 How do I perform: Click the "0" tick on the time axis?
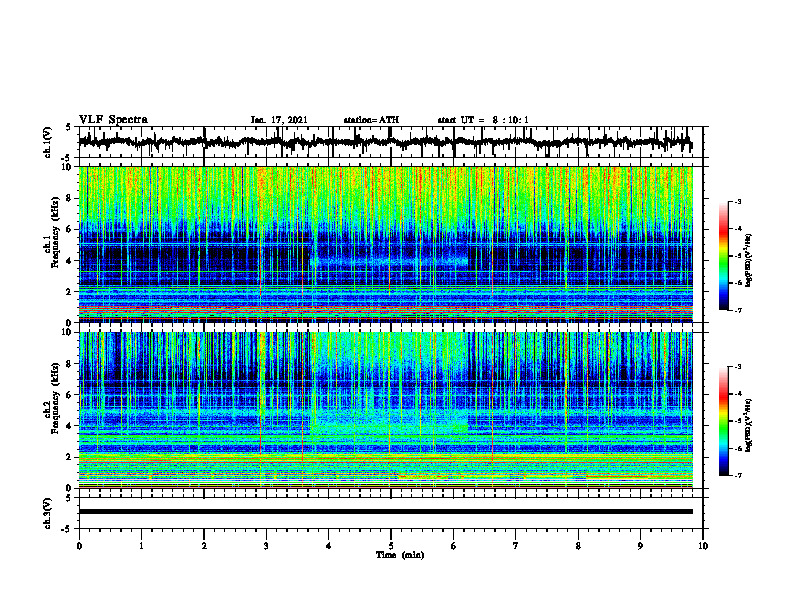pos(79,546)
